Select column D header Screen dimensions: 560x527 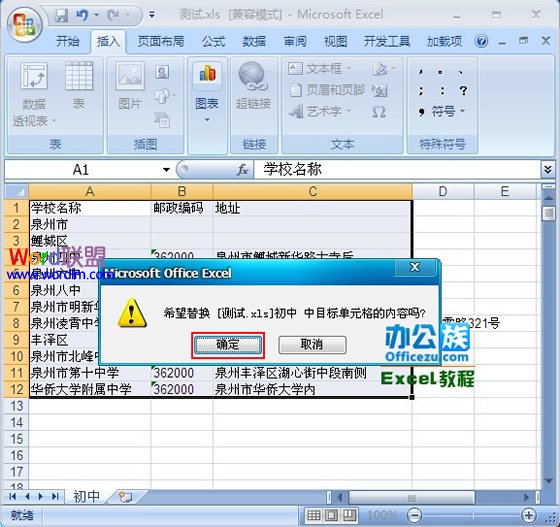443,192
